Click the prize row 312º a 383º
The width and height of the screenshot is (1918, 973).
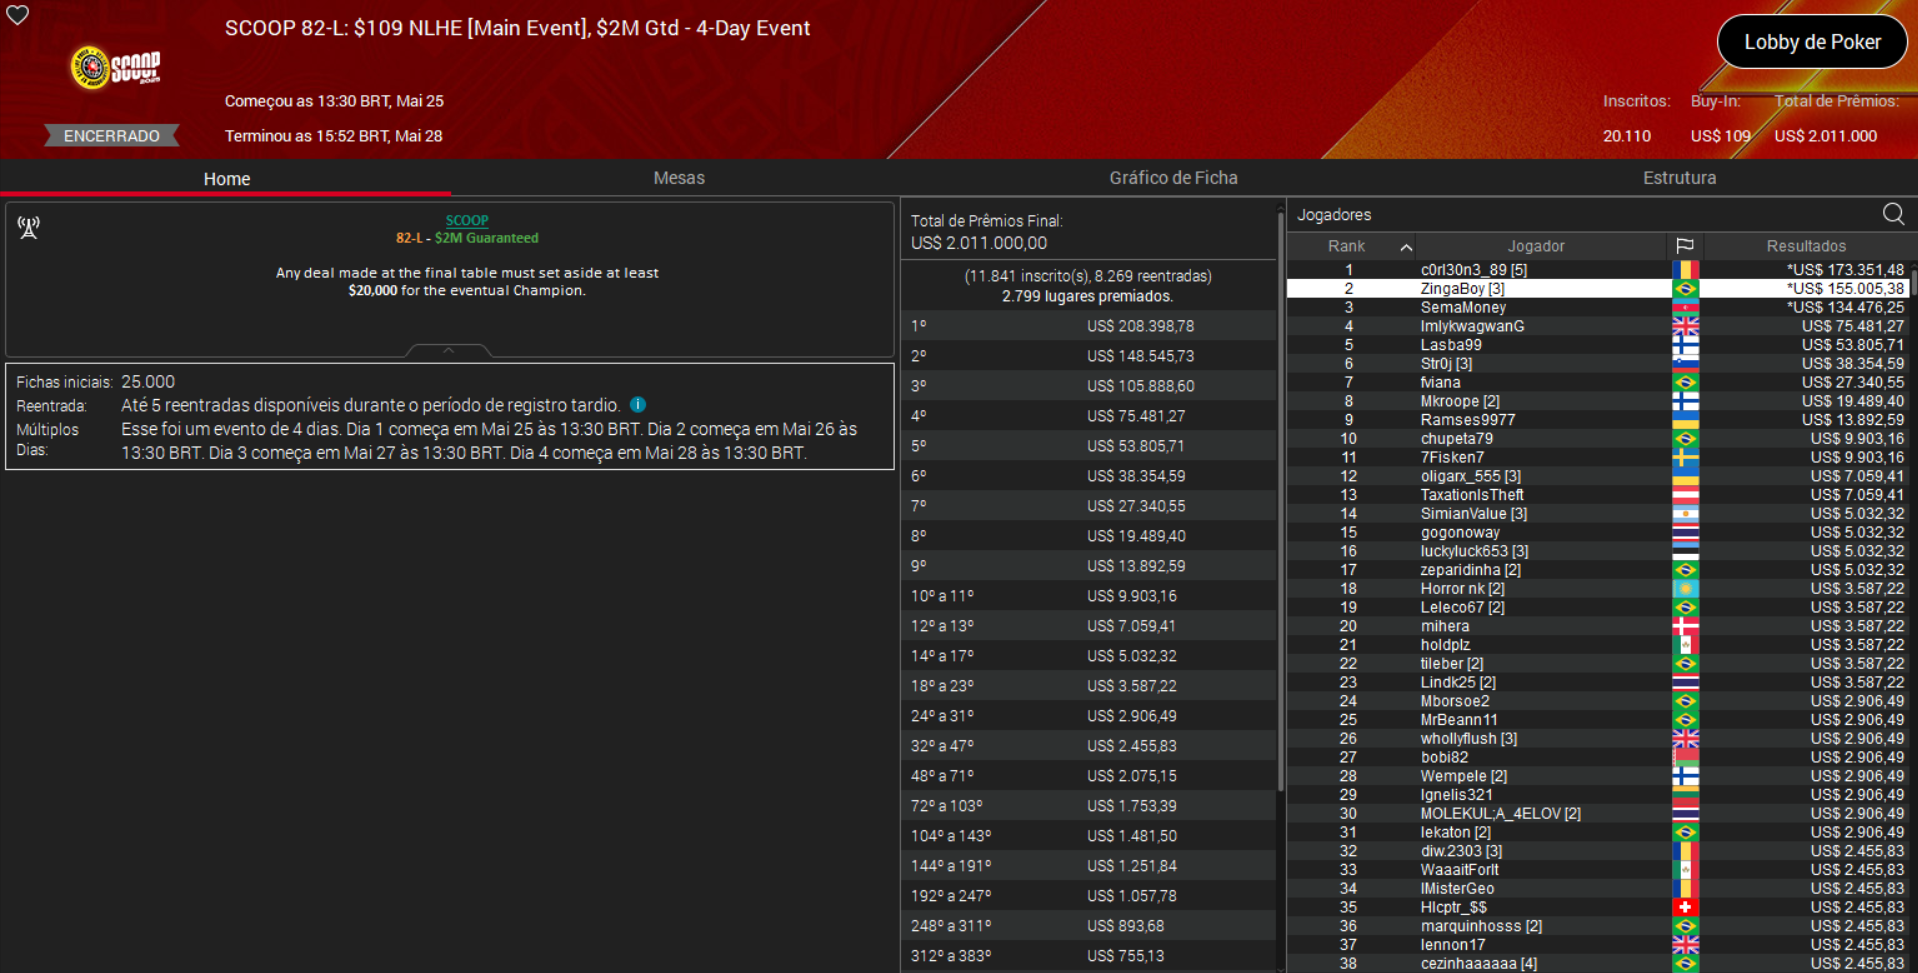click(1088, 956)
